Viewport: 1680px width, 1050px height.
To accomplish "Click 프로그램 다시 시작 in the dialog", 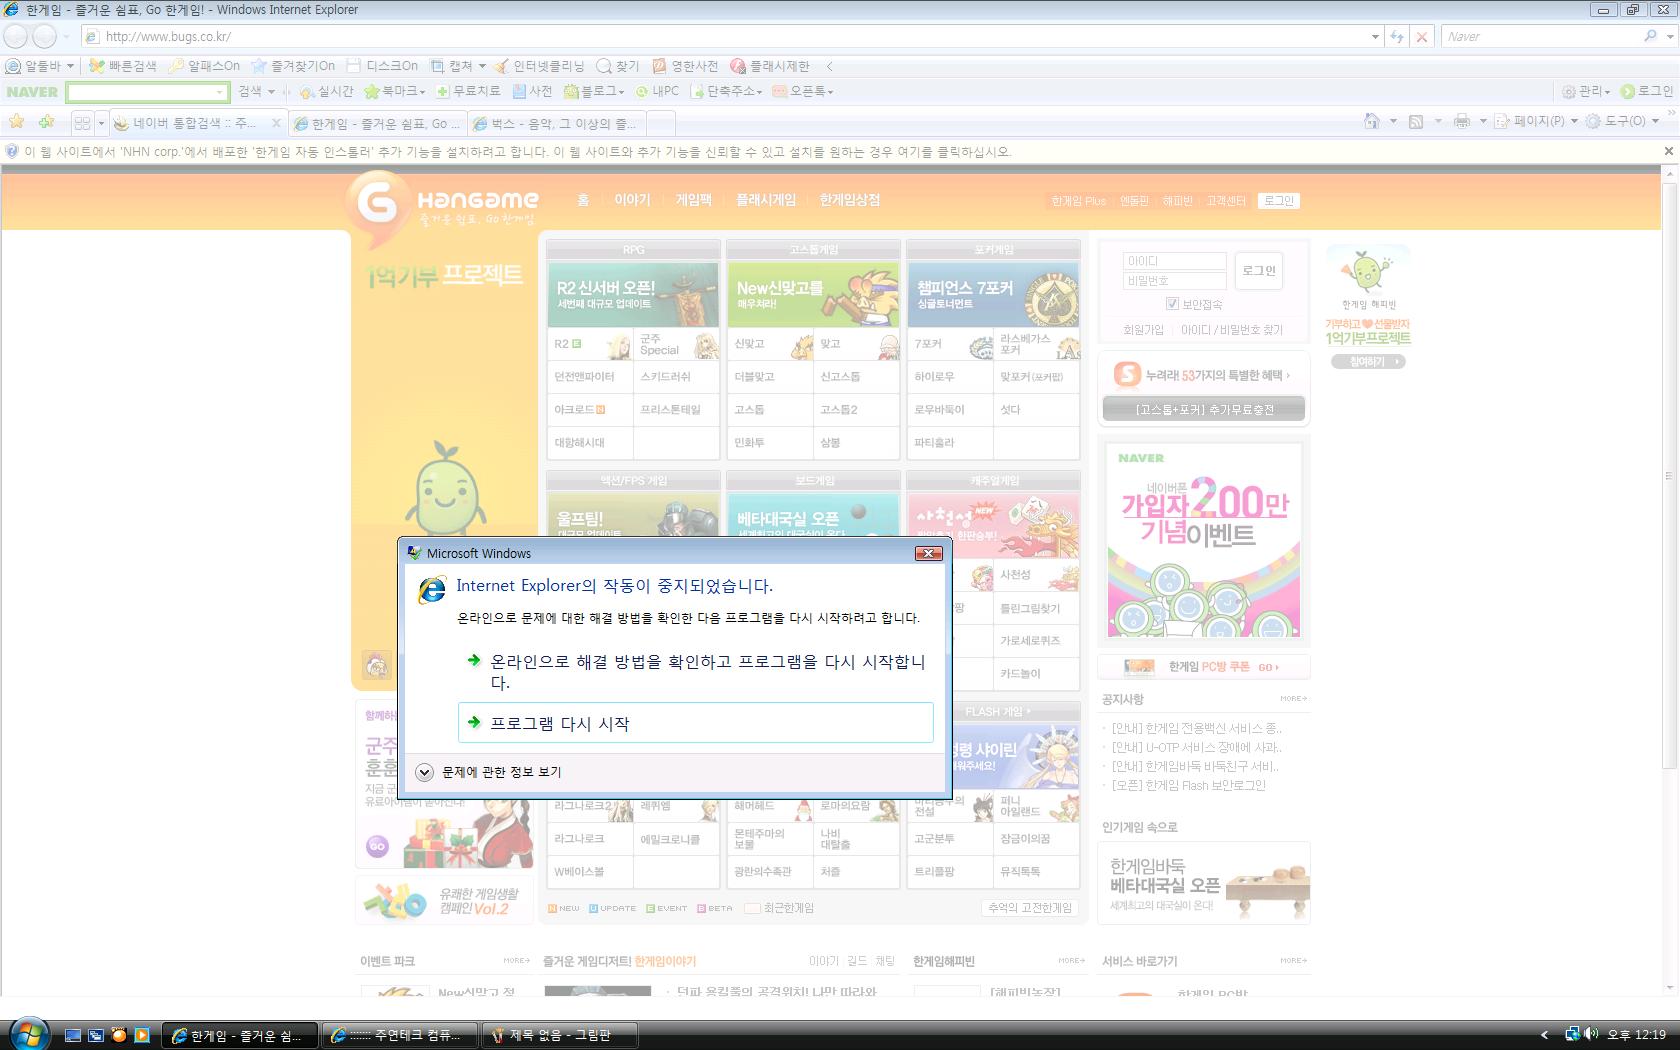I will pos(696,723).
